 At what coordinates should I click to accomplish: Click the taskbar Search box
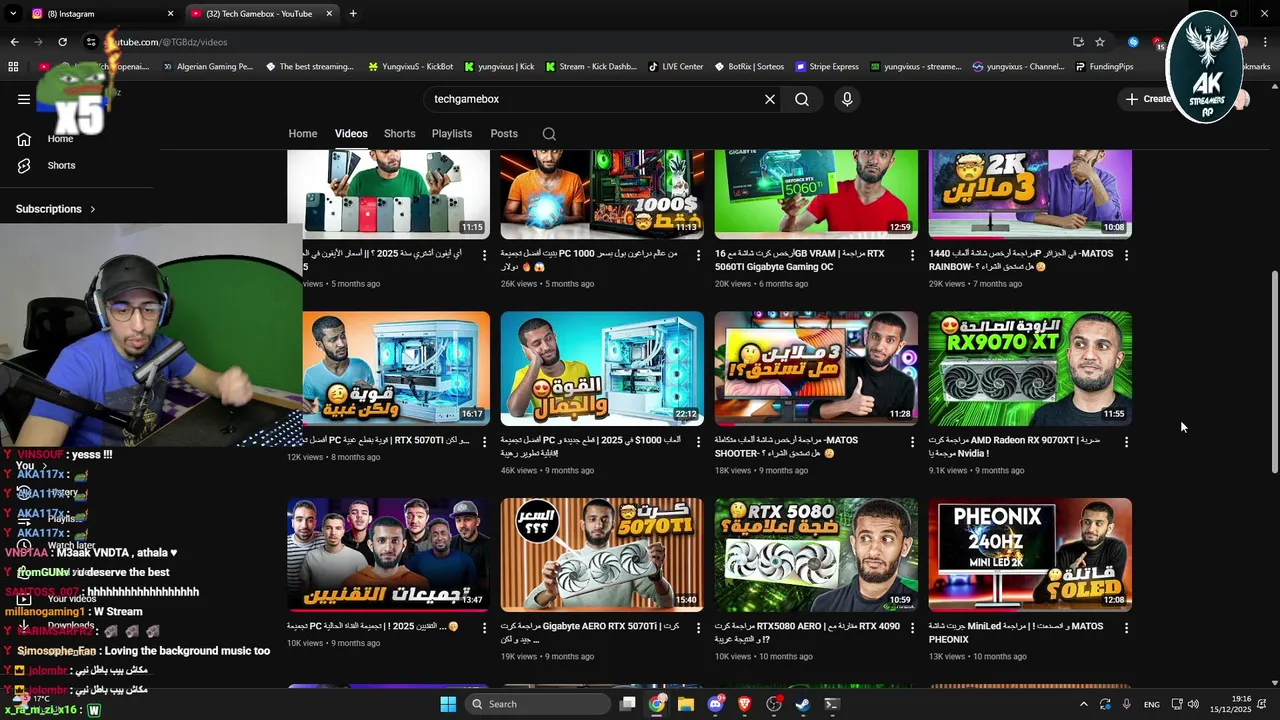[x=538, y=704]
